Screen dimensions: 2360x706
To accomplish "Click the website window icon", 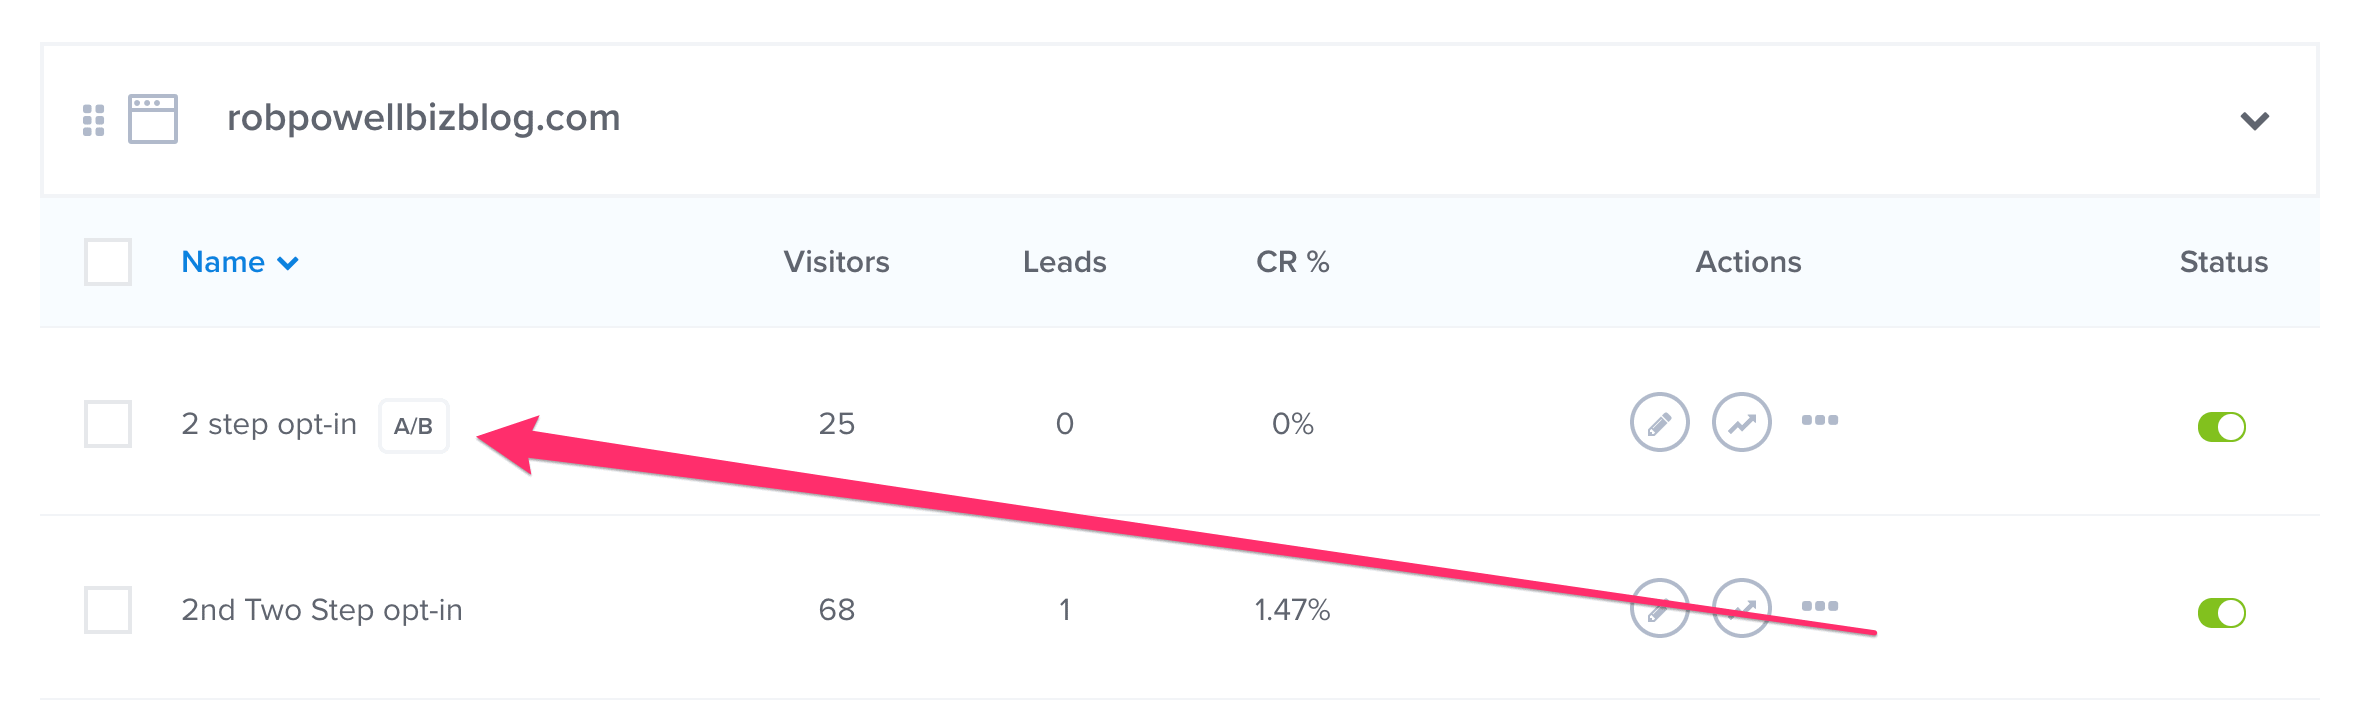I will (x=153, y=119).
